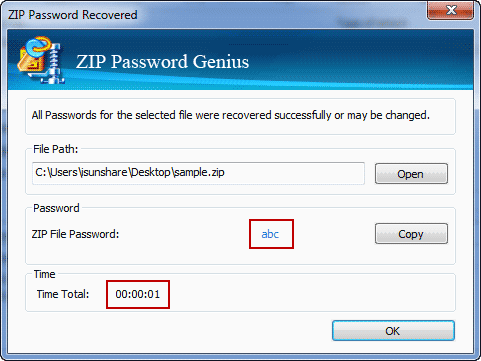Click inside the File Path text field
Viewport: 481px width, 361px height.
(198, 173)
